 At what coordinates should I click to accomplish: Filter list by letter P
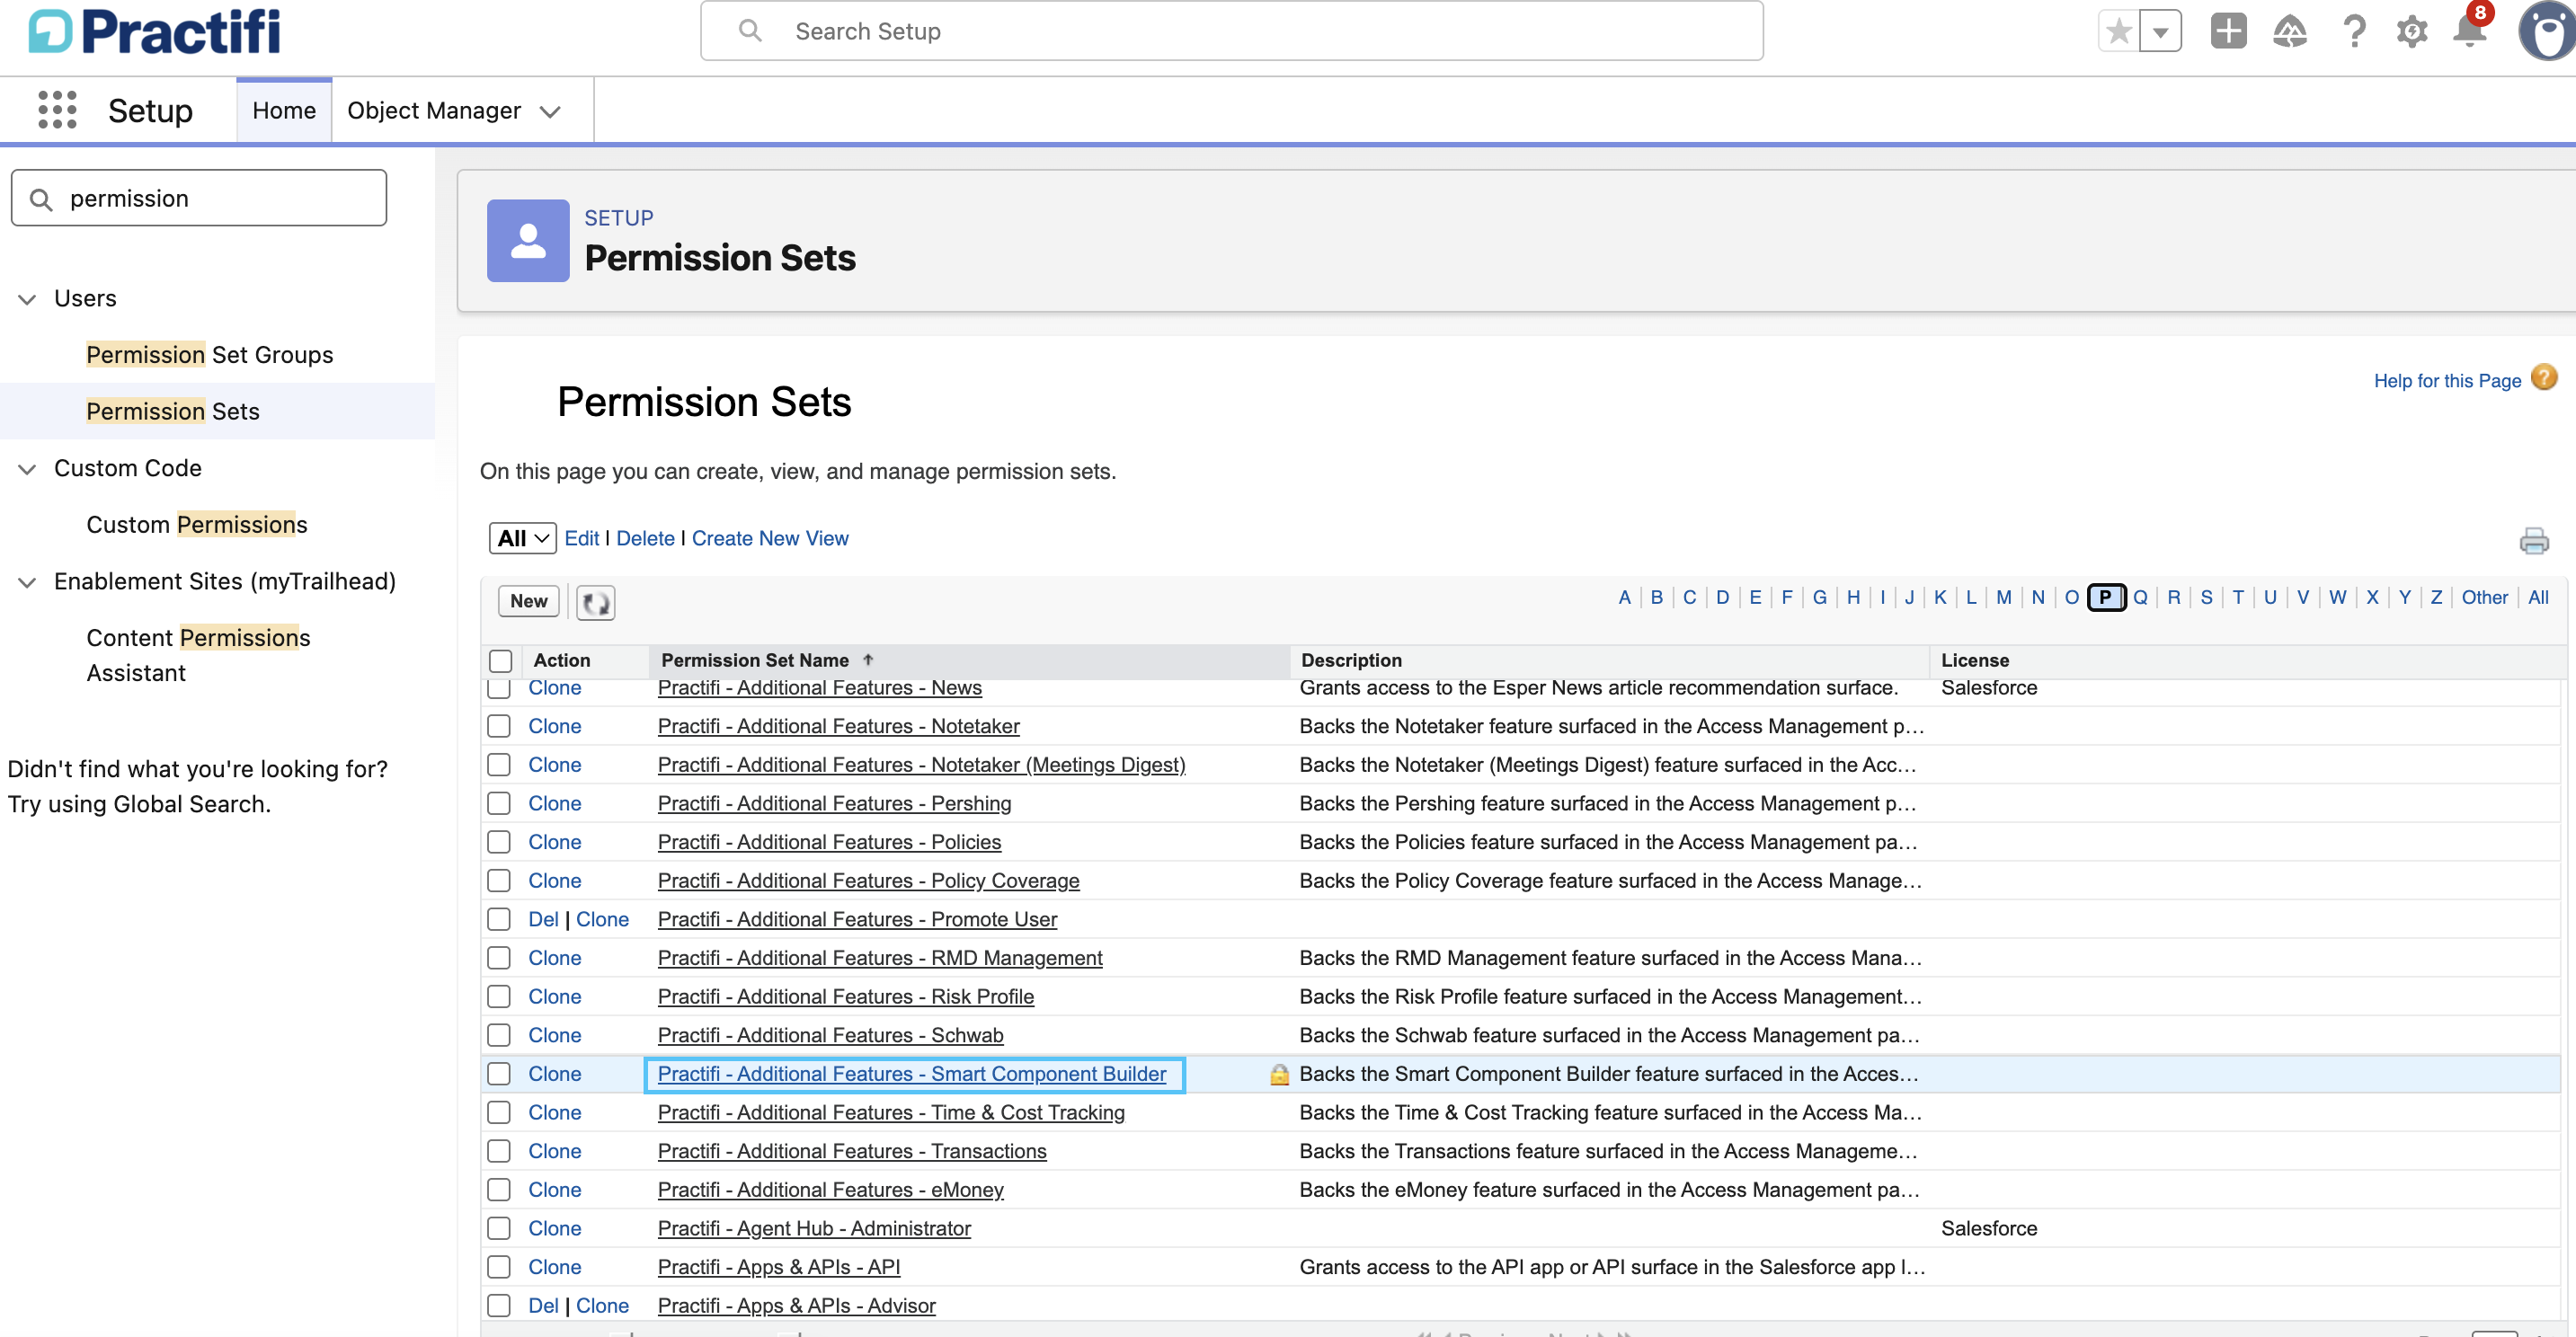(x=2105, y=598)
